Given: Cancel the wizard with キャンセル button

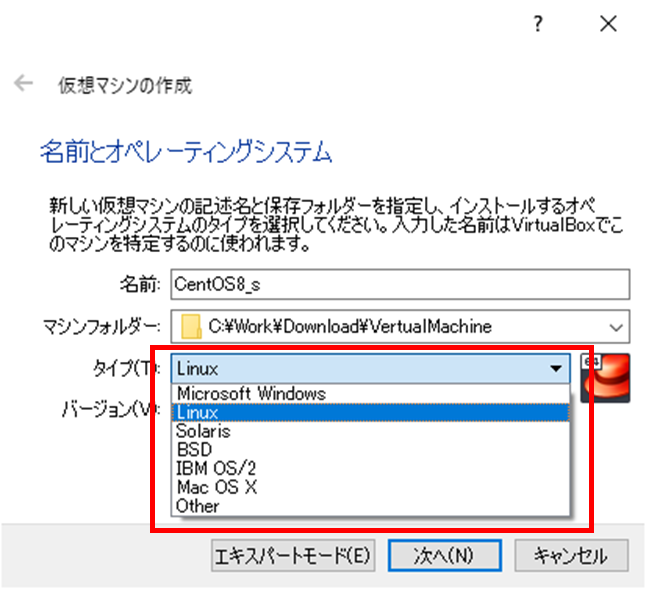Looking at the screenshot, I should click(571, 556).
